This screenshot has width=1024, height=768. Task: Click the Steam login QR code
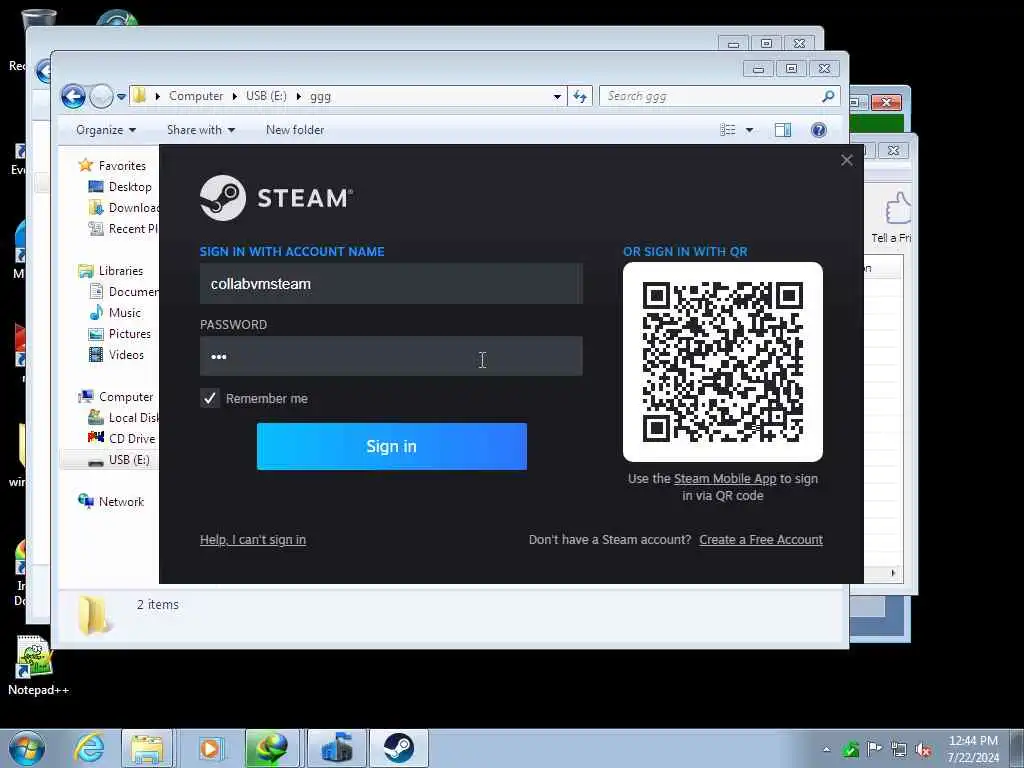pyautogui.click(x=723, y=362)
